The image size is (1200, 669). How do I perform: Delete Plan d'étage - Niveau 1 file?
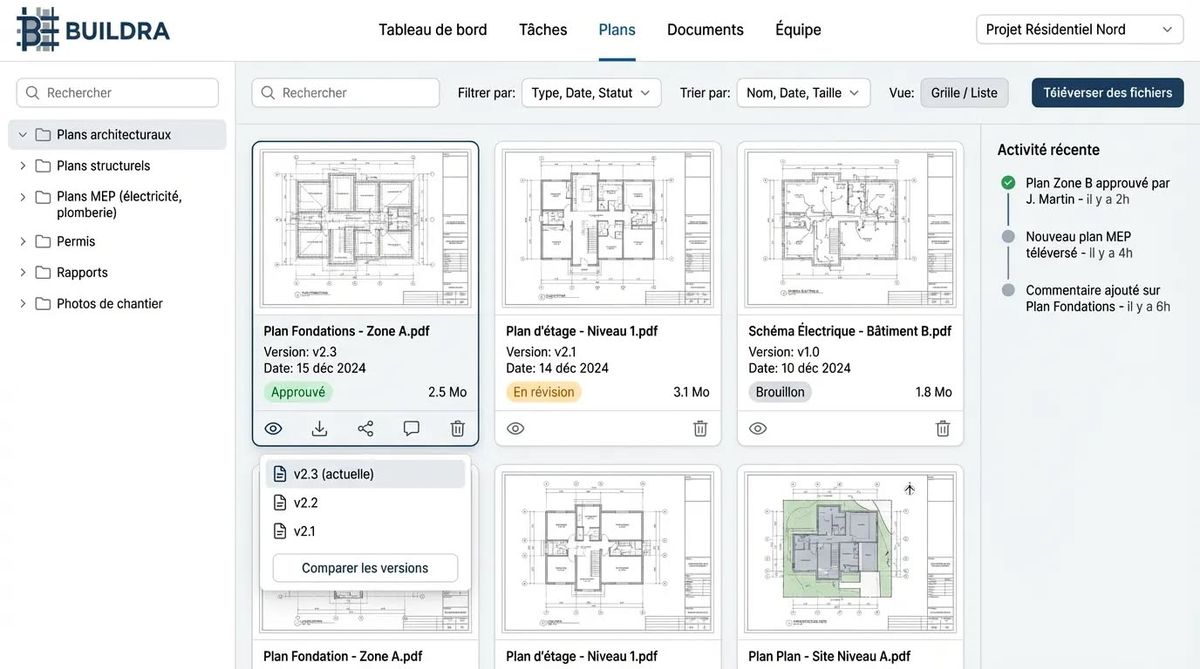pos(700,428)
